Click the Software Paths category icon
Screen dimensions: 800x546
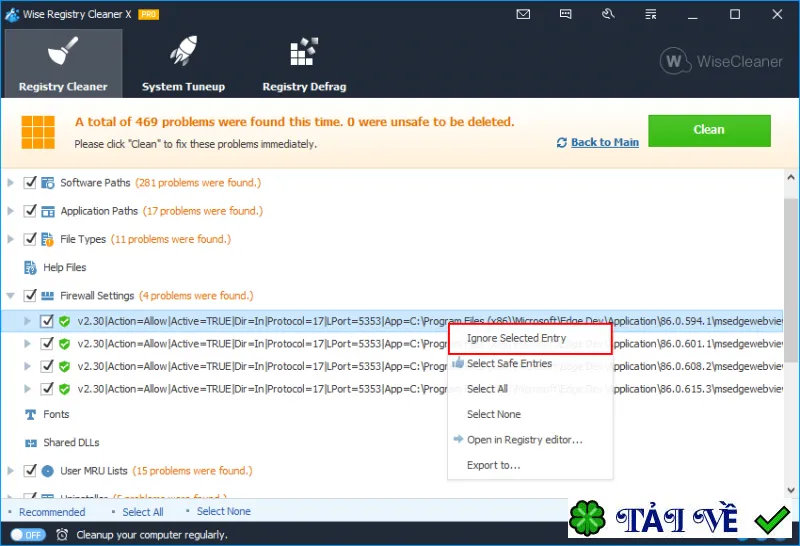(x=47, y=183)
